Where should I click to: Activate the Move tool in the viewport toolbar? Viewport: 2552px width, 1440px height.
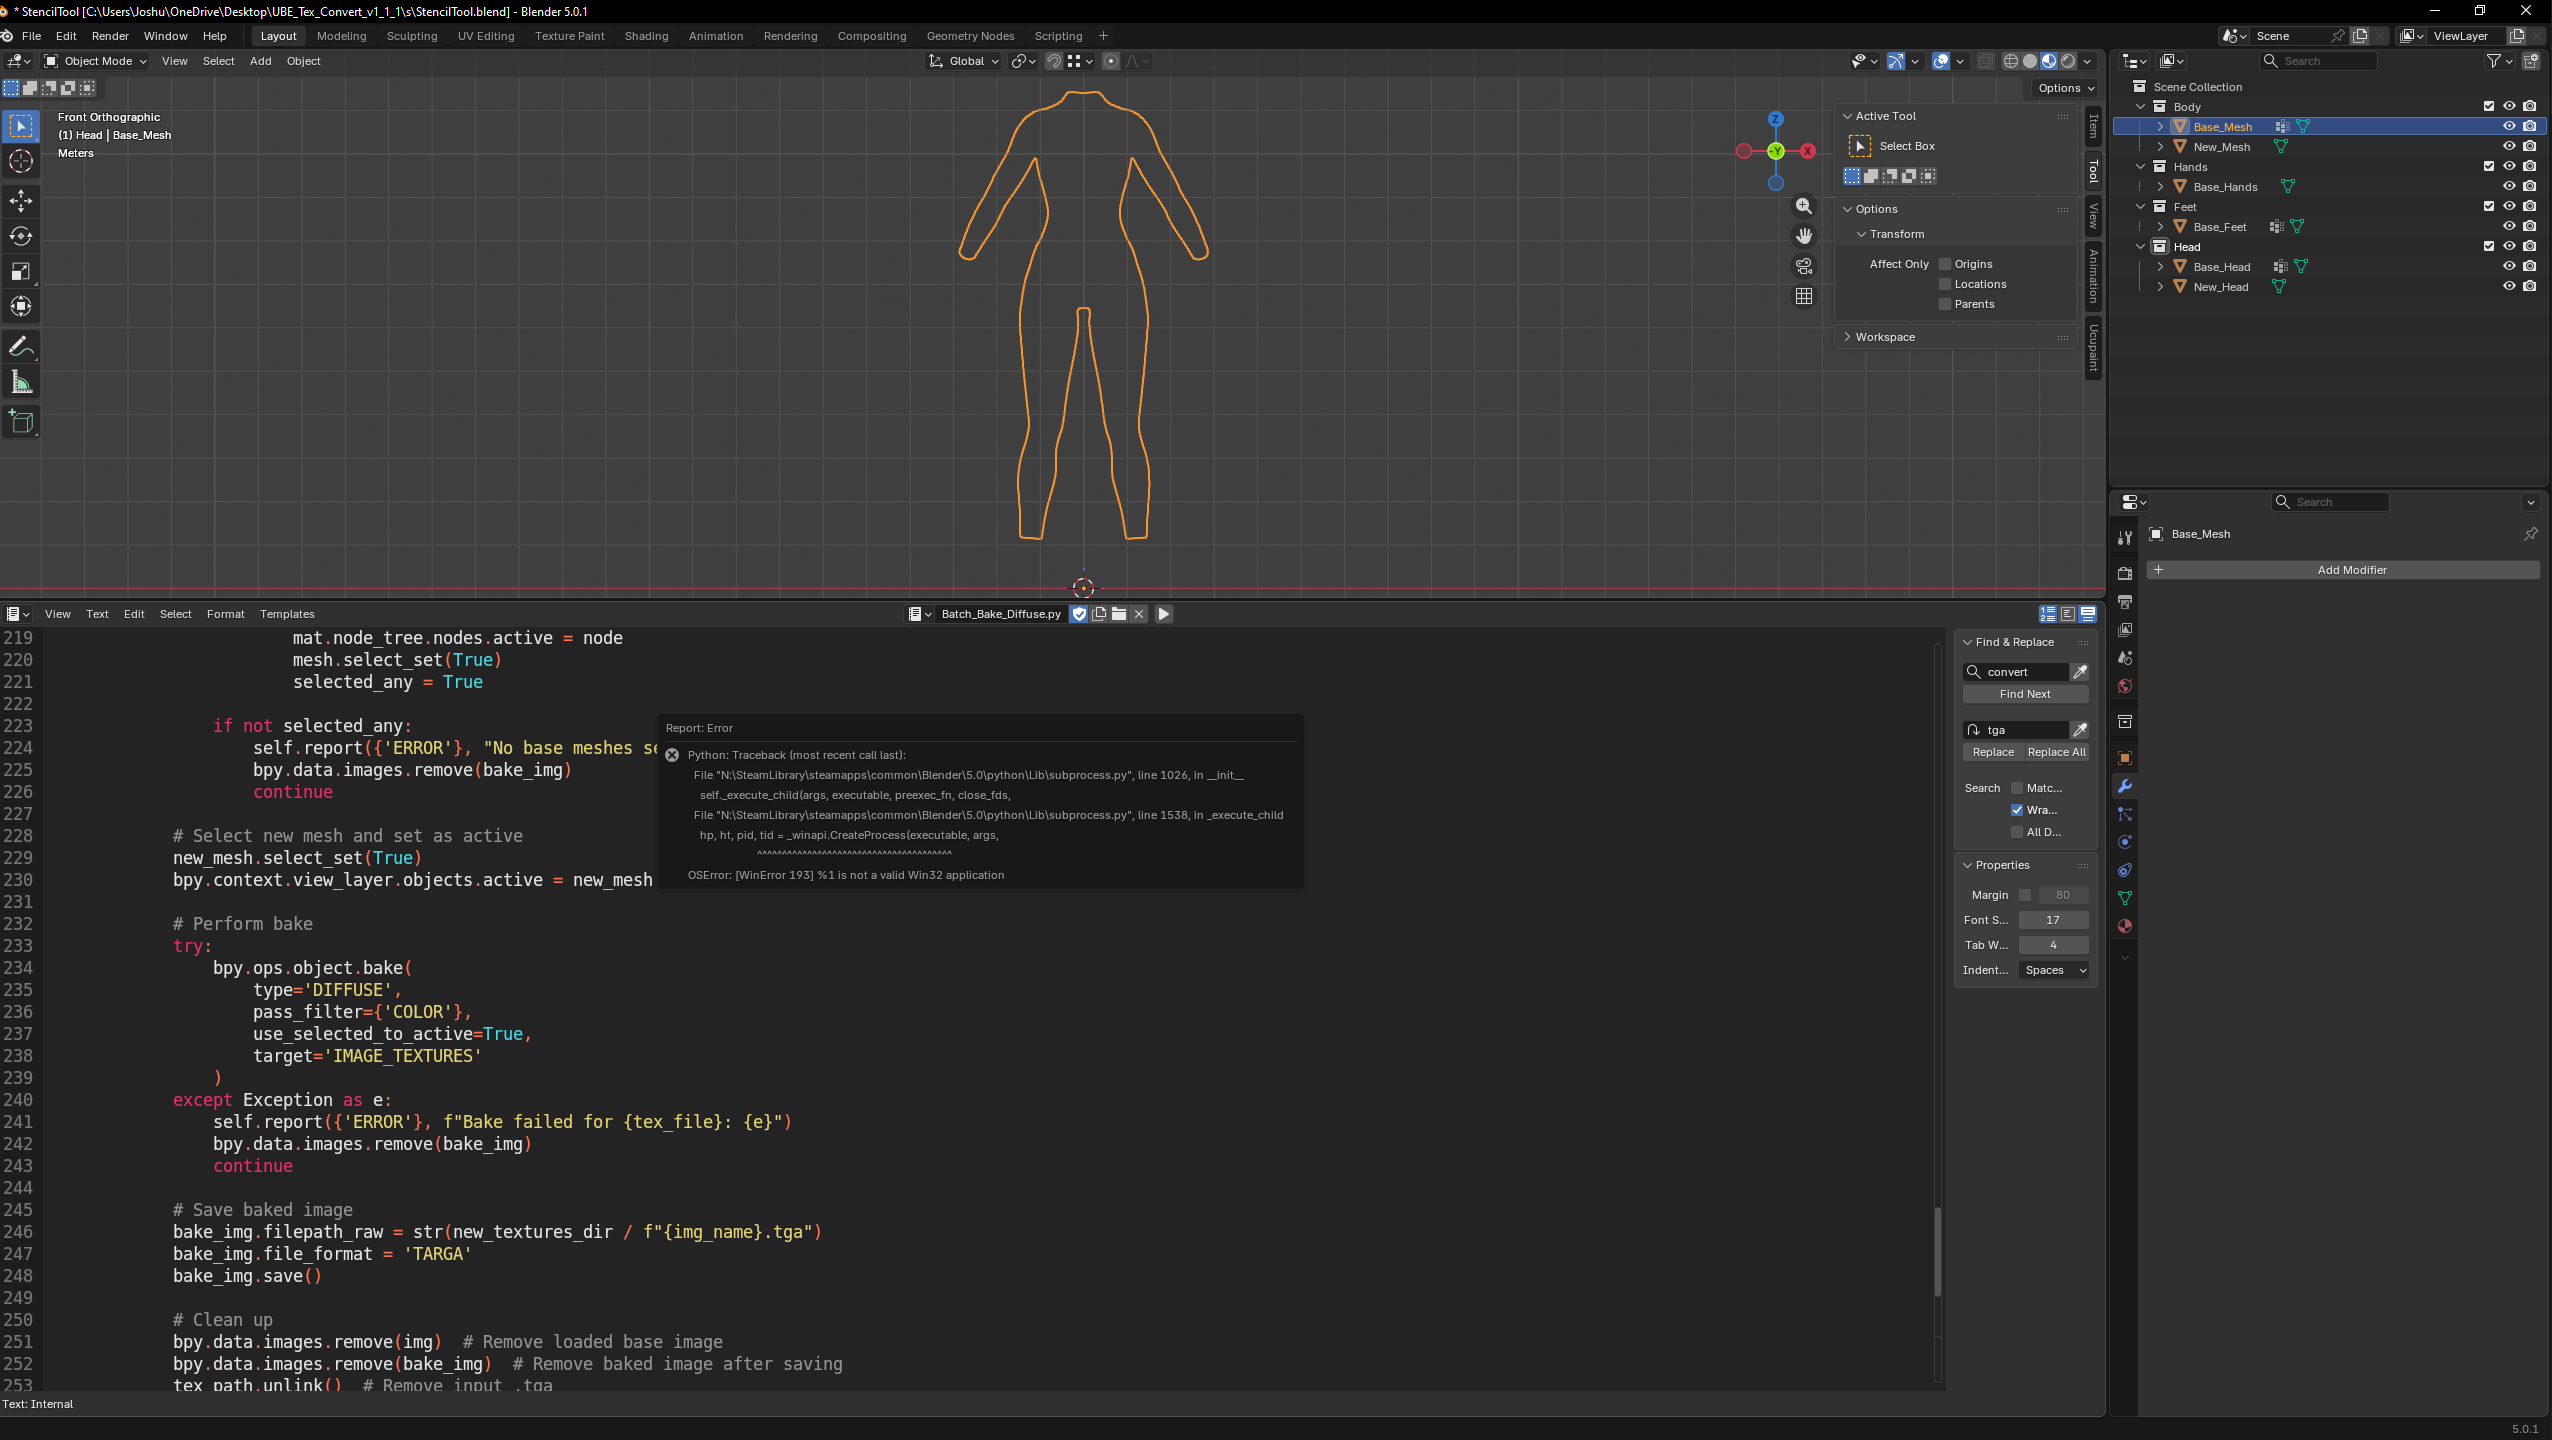(20, 200)
